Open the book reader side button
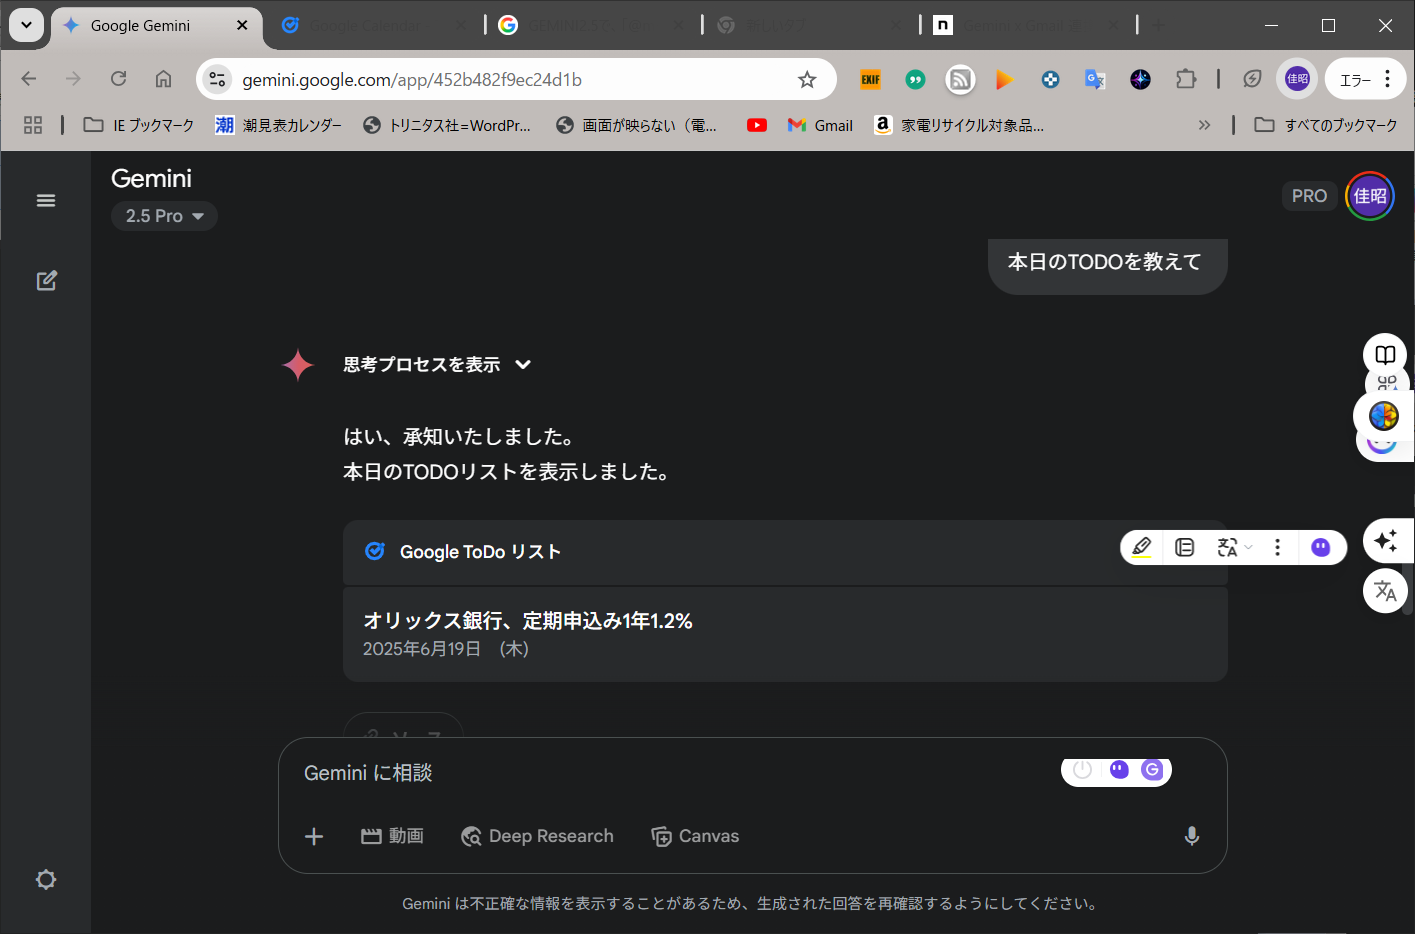Screen dimensions: 1415x934 (x=1385, y=355)
